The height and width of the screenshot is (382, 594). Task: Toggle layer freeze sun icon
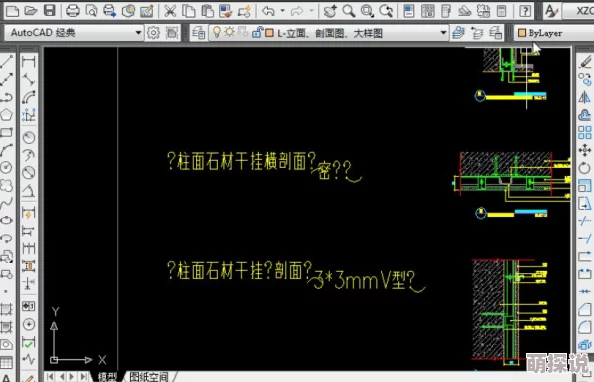pyautogui.click(x=229, y=32)
